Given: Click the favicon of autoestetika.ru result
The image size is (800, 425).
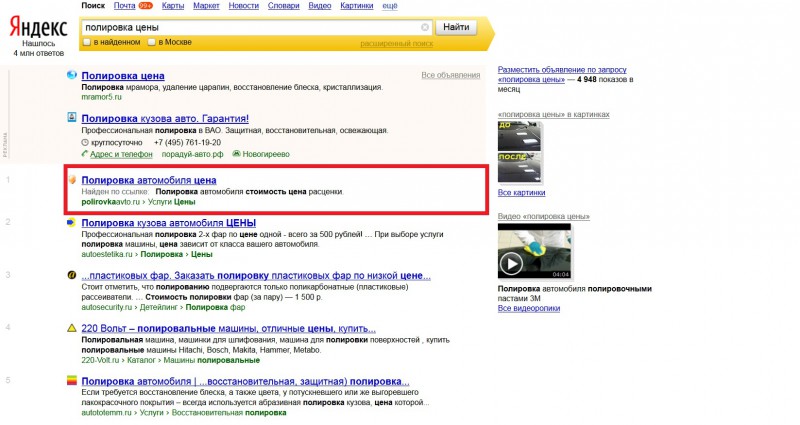Looking at the screenshot, I should click(72, 222).
